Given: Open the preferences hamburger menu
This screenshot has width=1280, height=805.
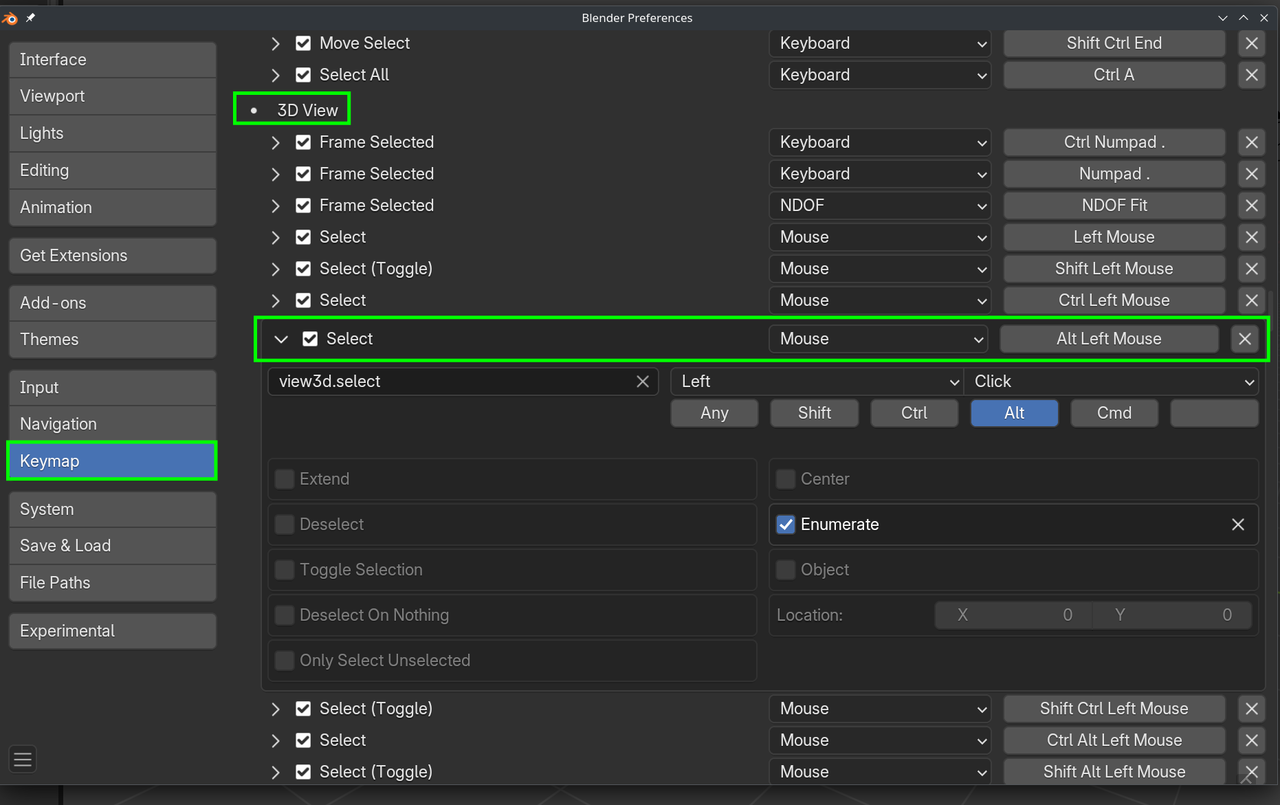Looking at the screenshot, I should pos(23,760).
